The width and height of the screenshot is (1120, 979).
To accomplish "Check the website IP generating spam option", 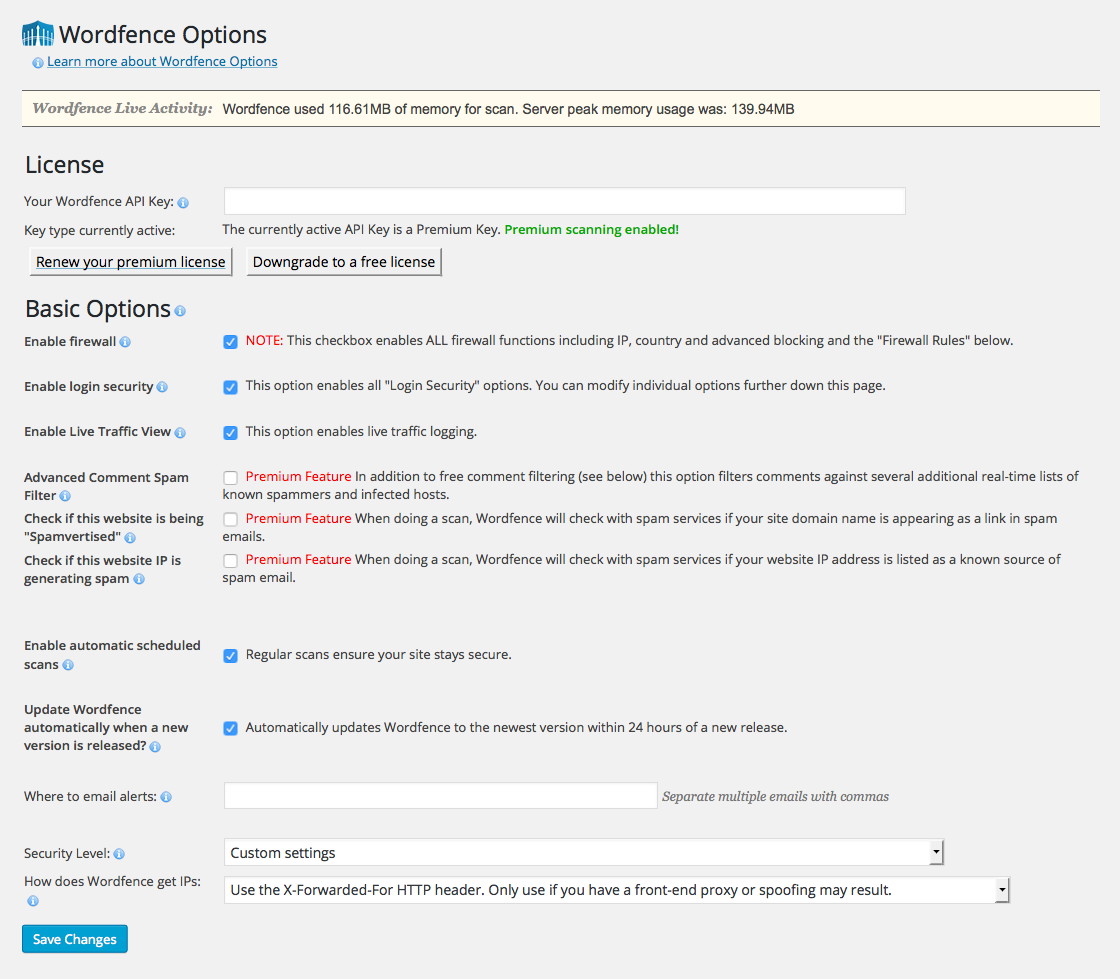I will click(230, 561).
